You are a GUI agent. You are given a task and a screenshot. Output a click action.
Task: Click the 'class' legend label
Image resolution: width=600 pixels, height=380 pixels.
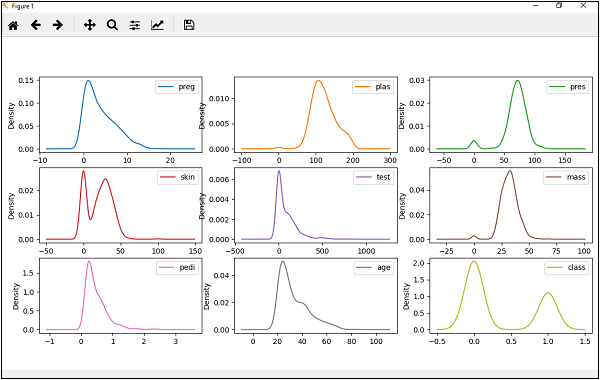pyautogui.click(x=576, y=267)
